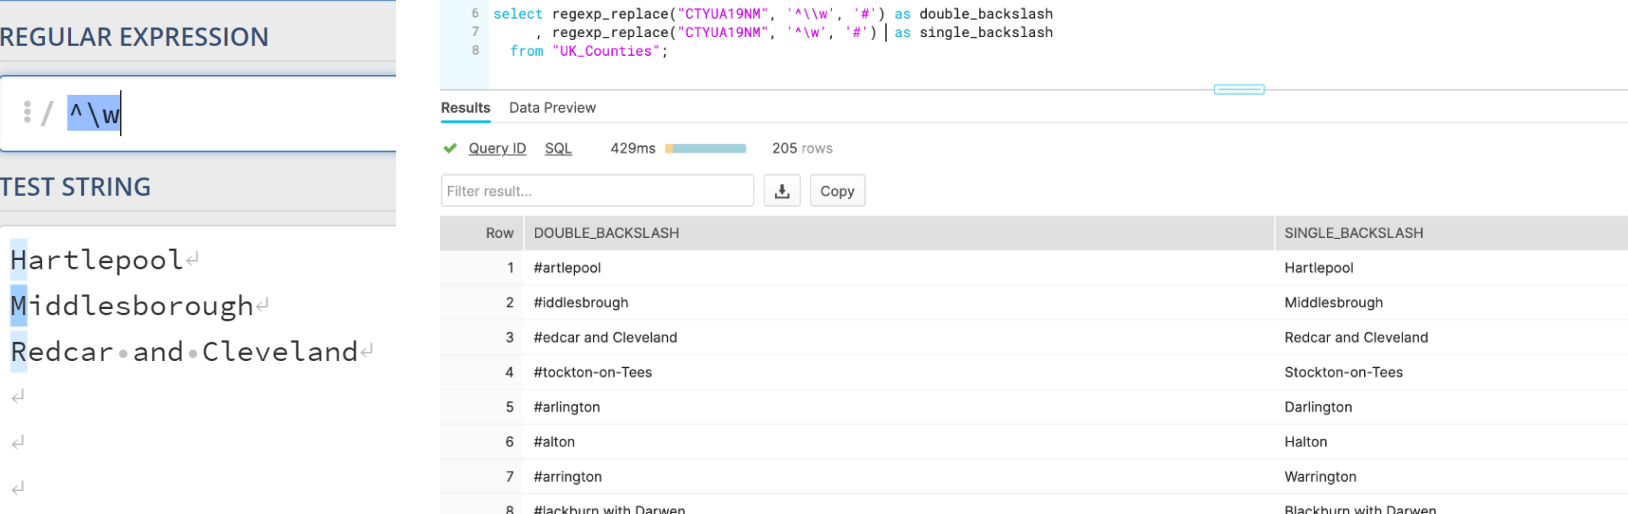1628x514 pixels.
Task: Click the regex options dots handle
Action: (27, 113)
